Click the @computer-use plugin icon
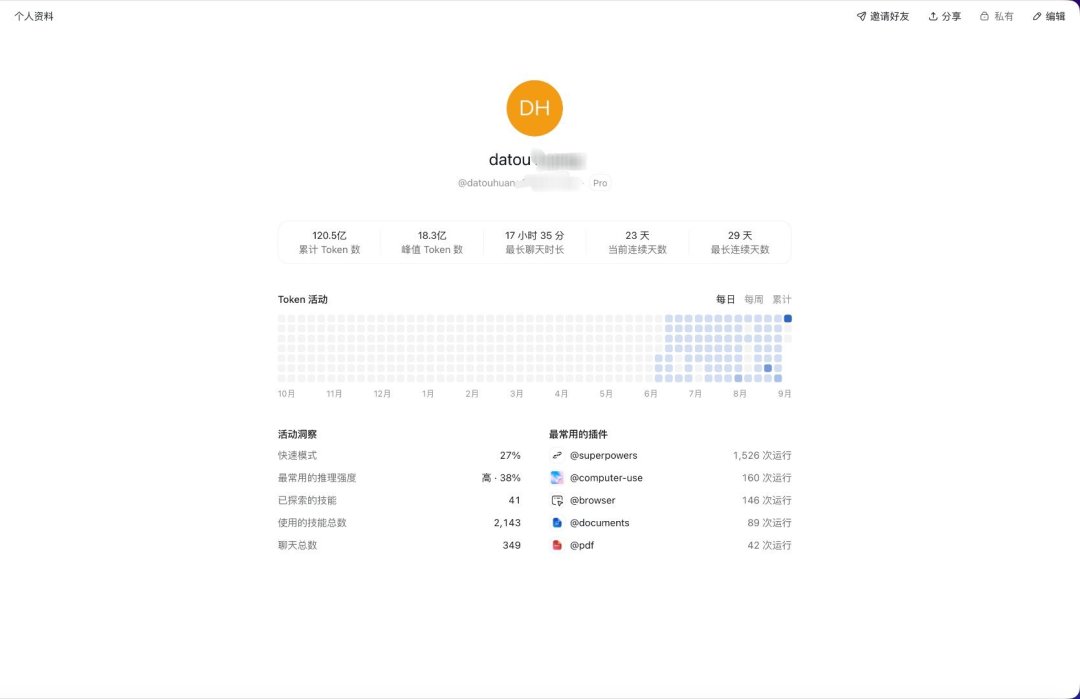Image resolution: width=1080 pixels, height=699 pixels. tap(557, 478)
